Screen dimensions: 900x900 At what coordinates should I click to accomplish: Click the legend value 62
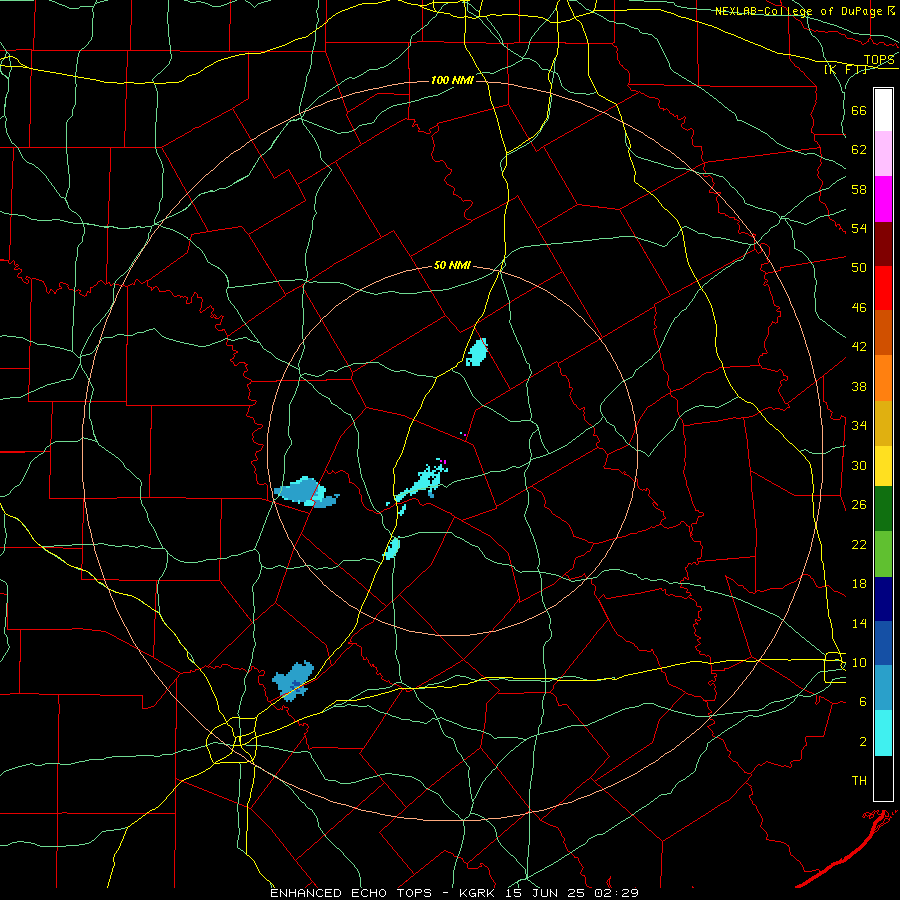tap(859, 150)
